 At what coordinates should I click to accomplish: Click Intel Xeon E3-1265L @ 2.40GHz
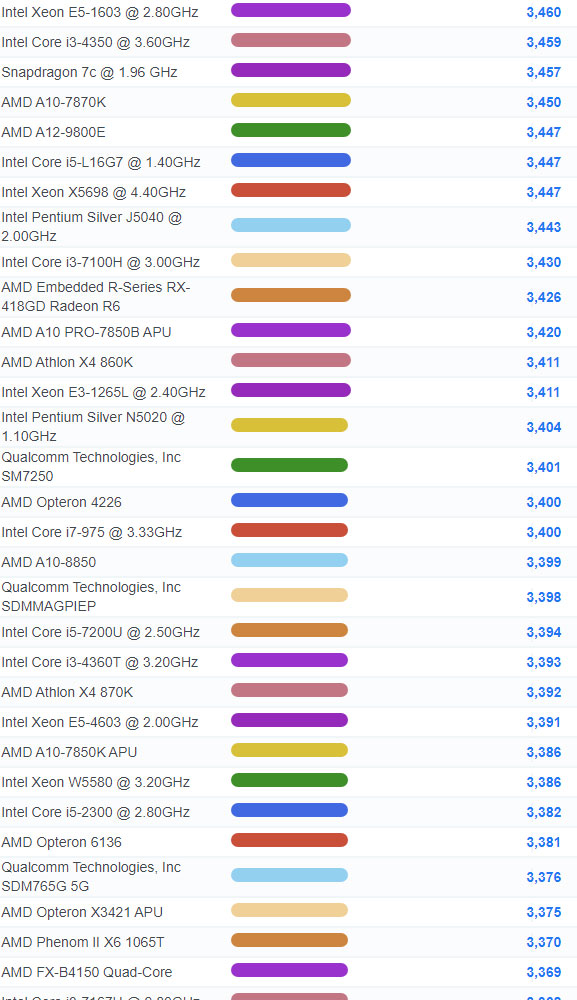(103, 392)
